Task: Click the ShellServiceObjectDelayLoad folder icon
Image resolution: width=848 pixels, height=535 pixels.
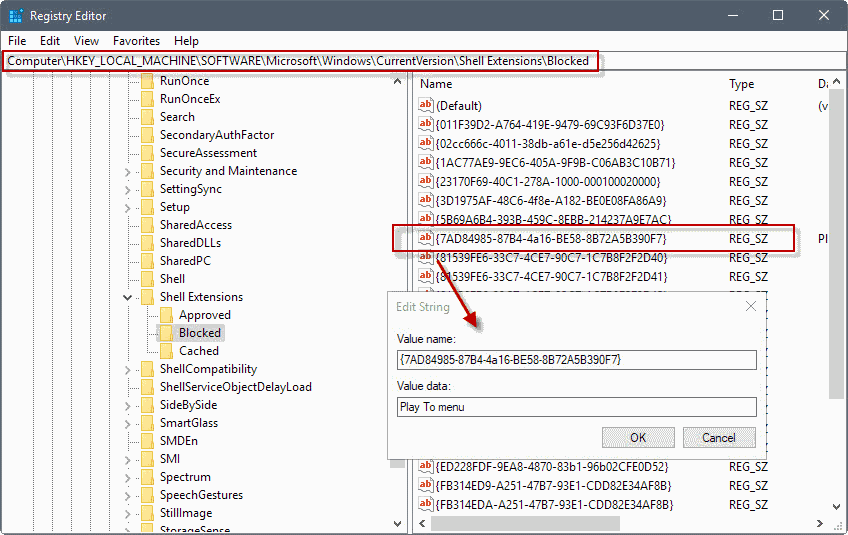Action: click(x=147, y=387)
